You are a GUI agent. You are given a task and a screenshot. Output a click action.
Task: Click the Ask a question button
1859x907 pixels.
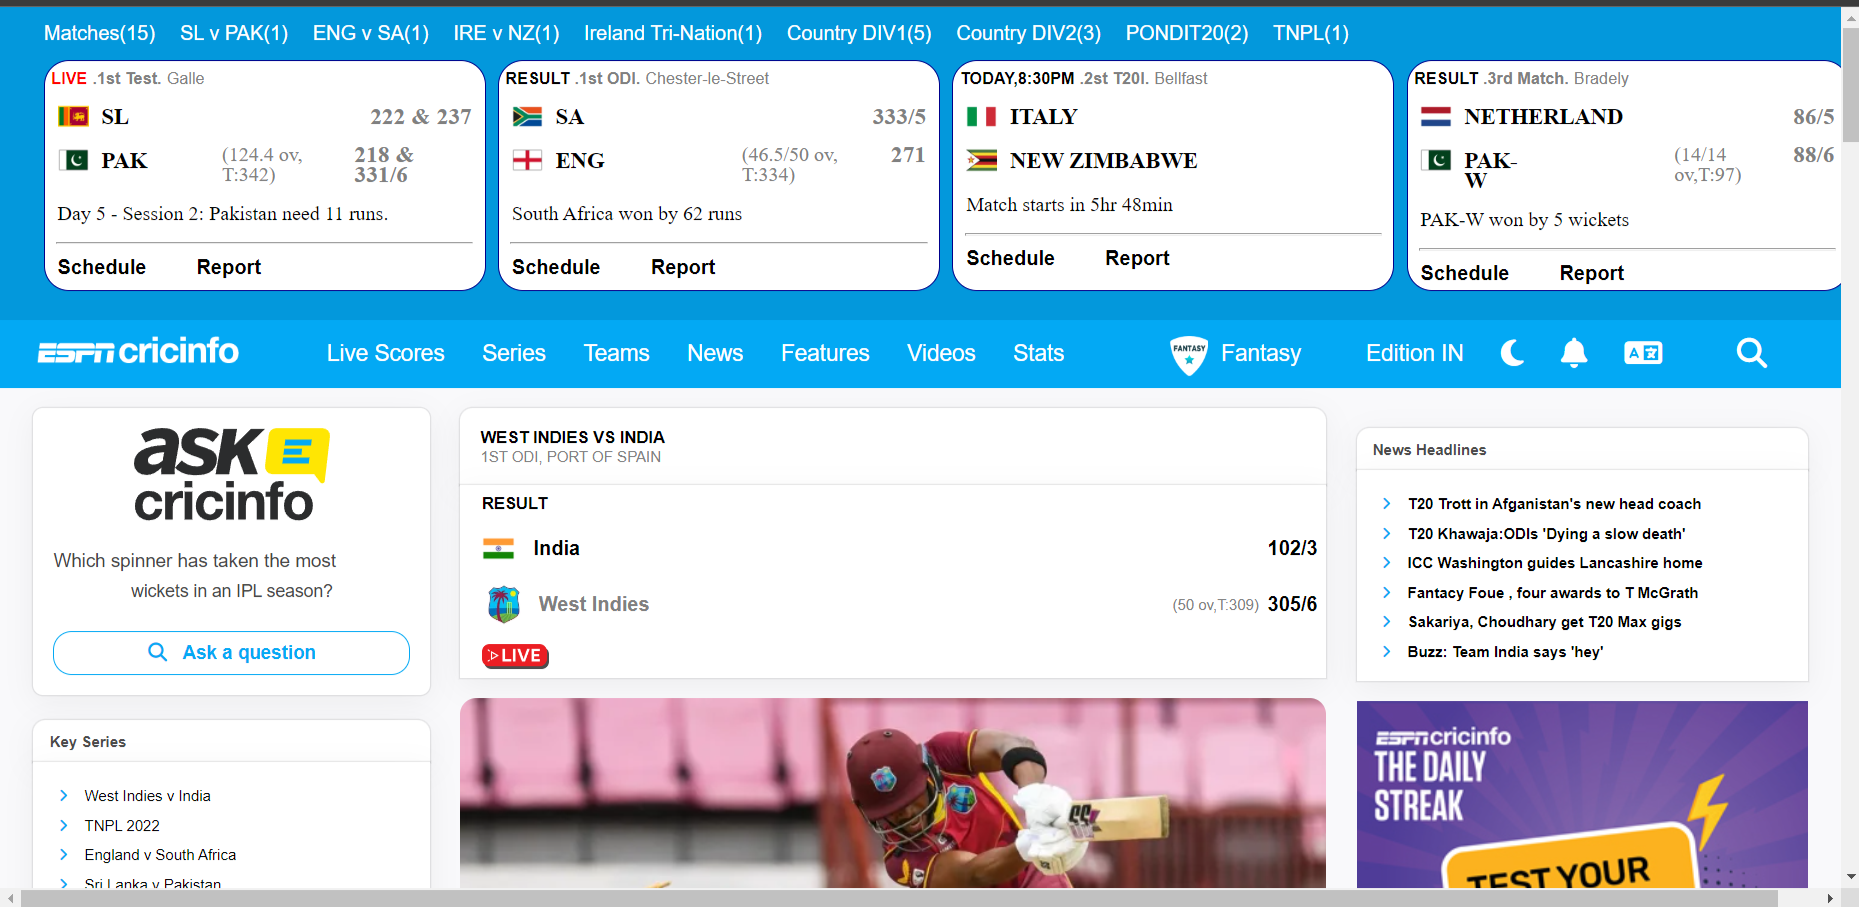tap(231, 653)
